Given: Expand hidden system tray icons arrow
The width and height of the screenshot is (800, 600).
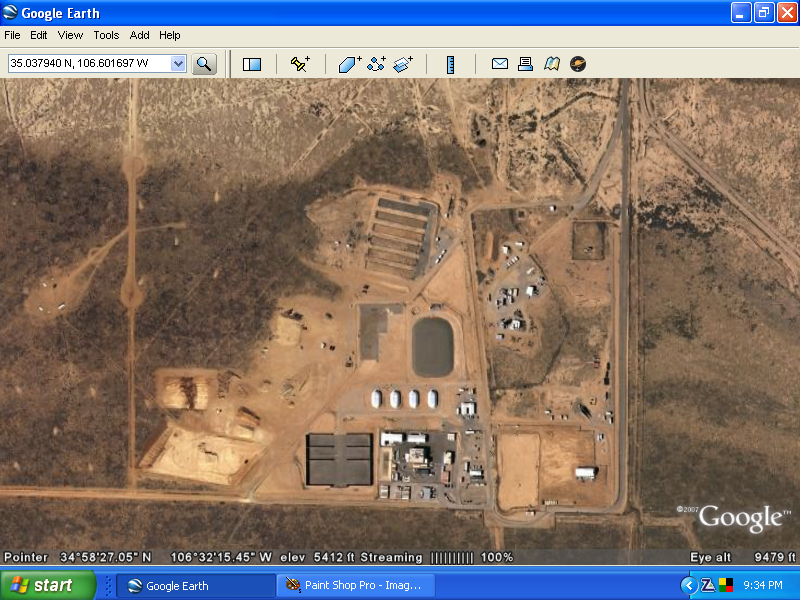Looking at the screenshot, I should pos(689,585).
